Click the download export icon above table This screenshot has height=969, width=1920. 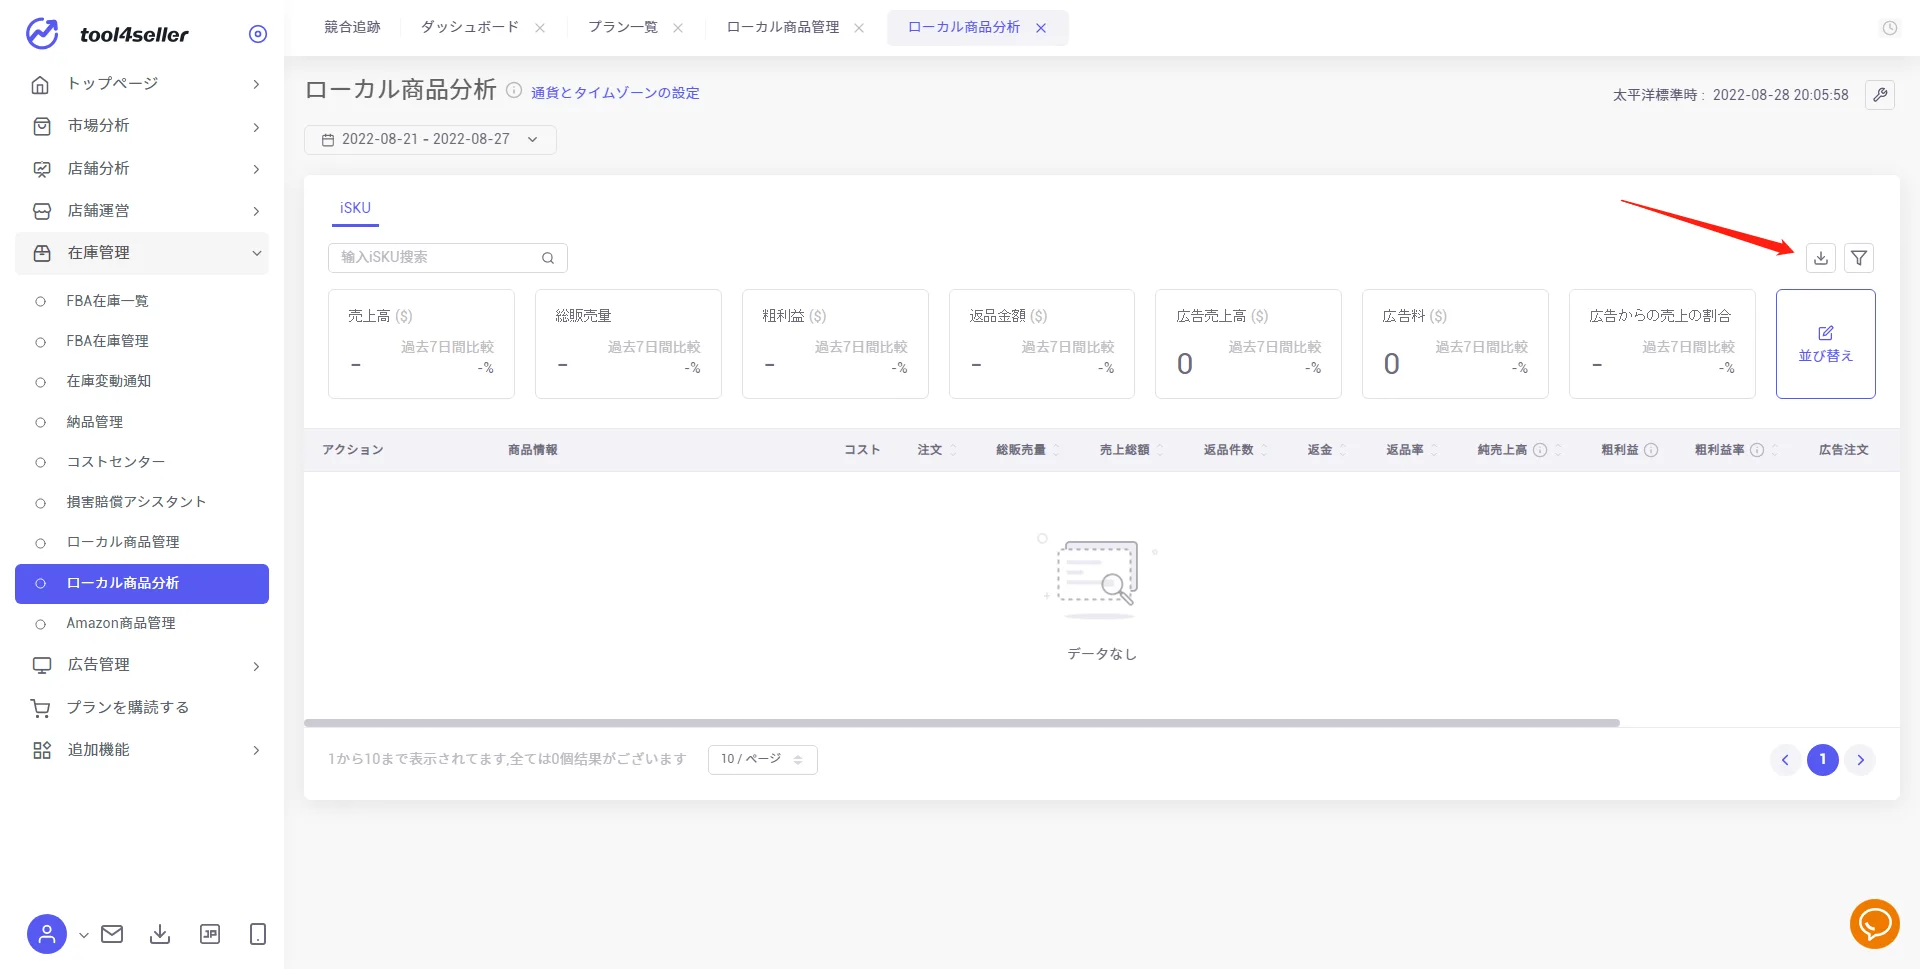point(1821,258)
